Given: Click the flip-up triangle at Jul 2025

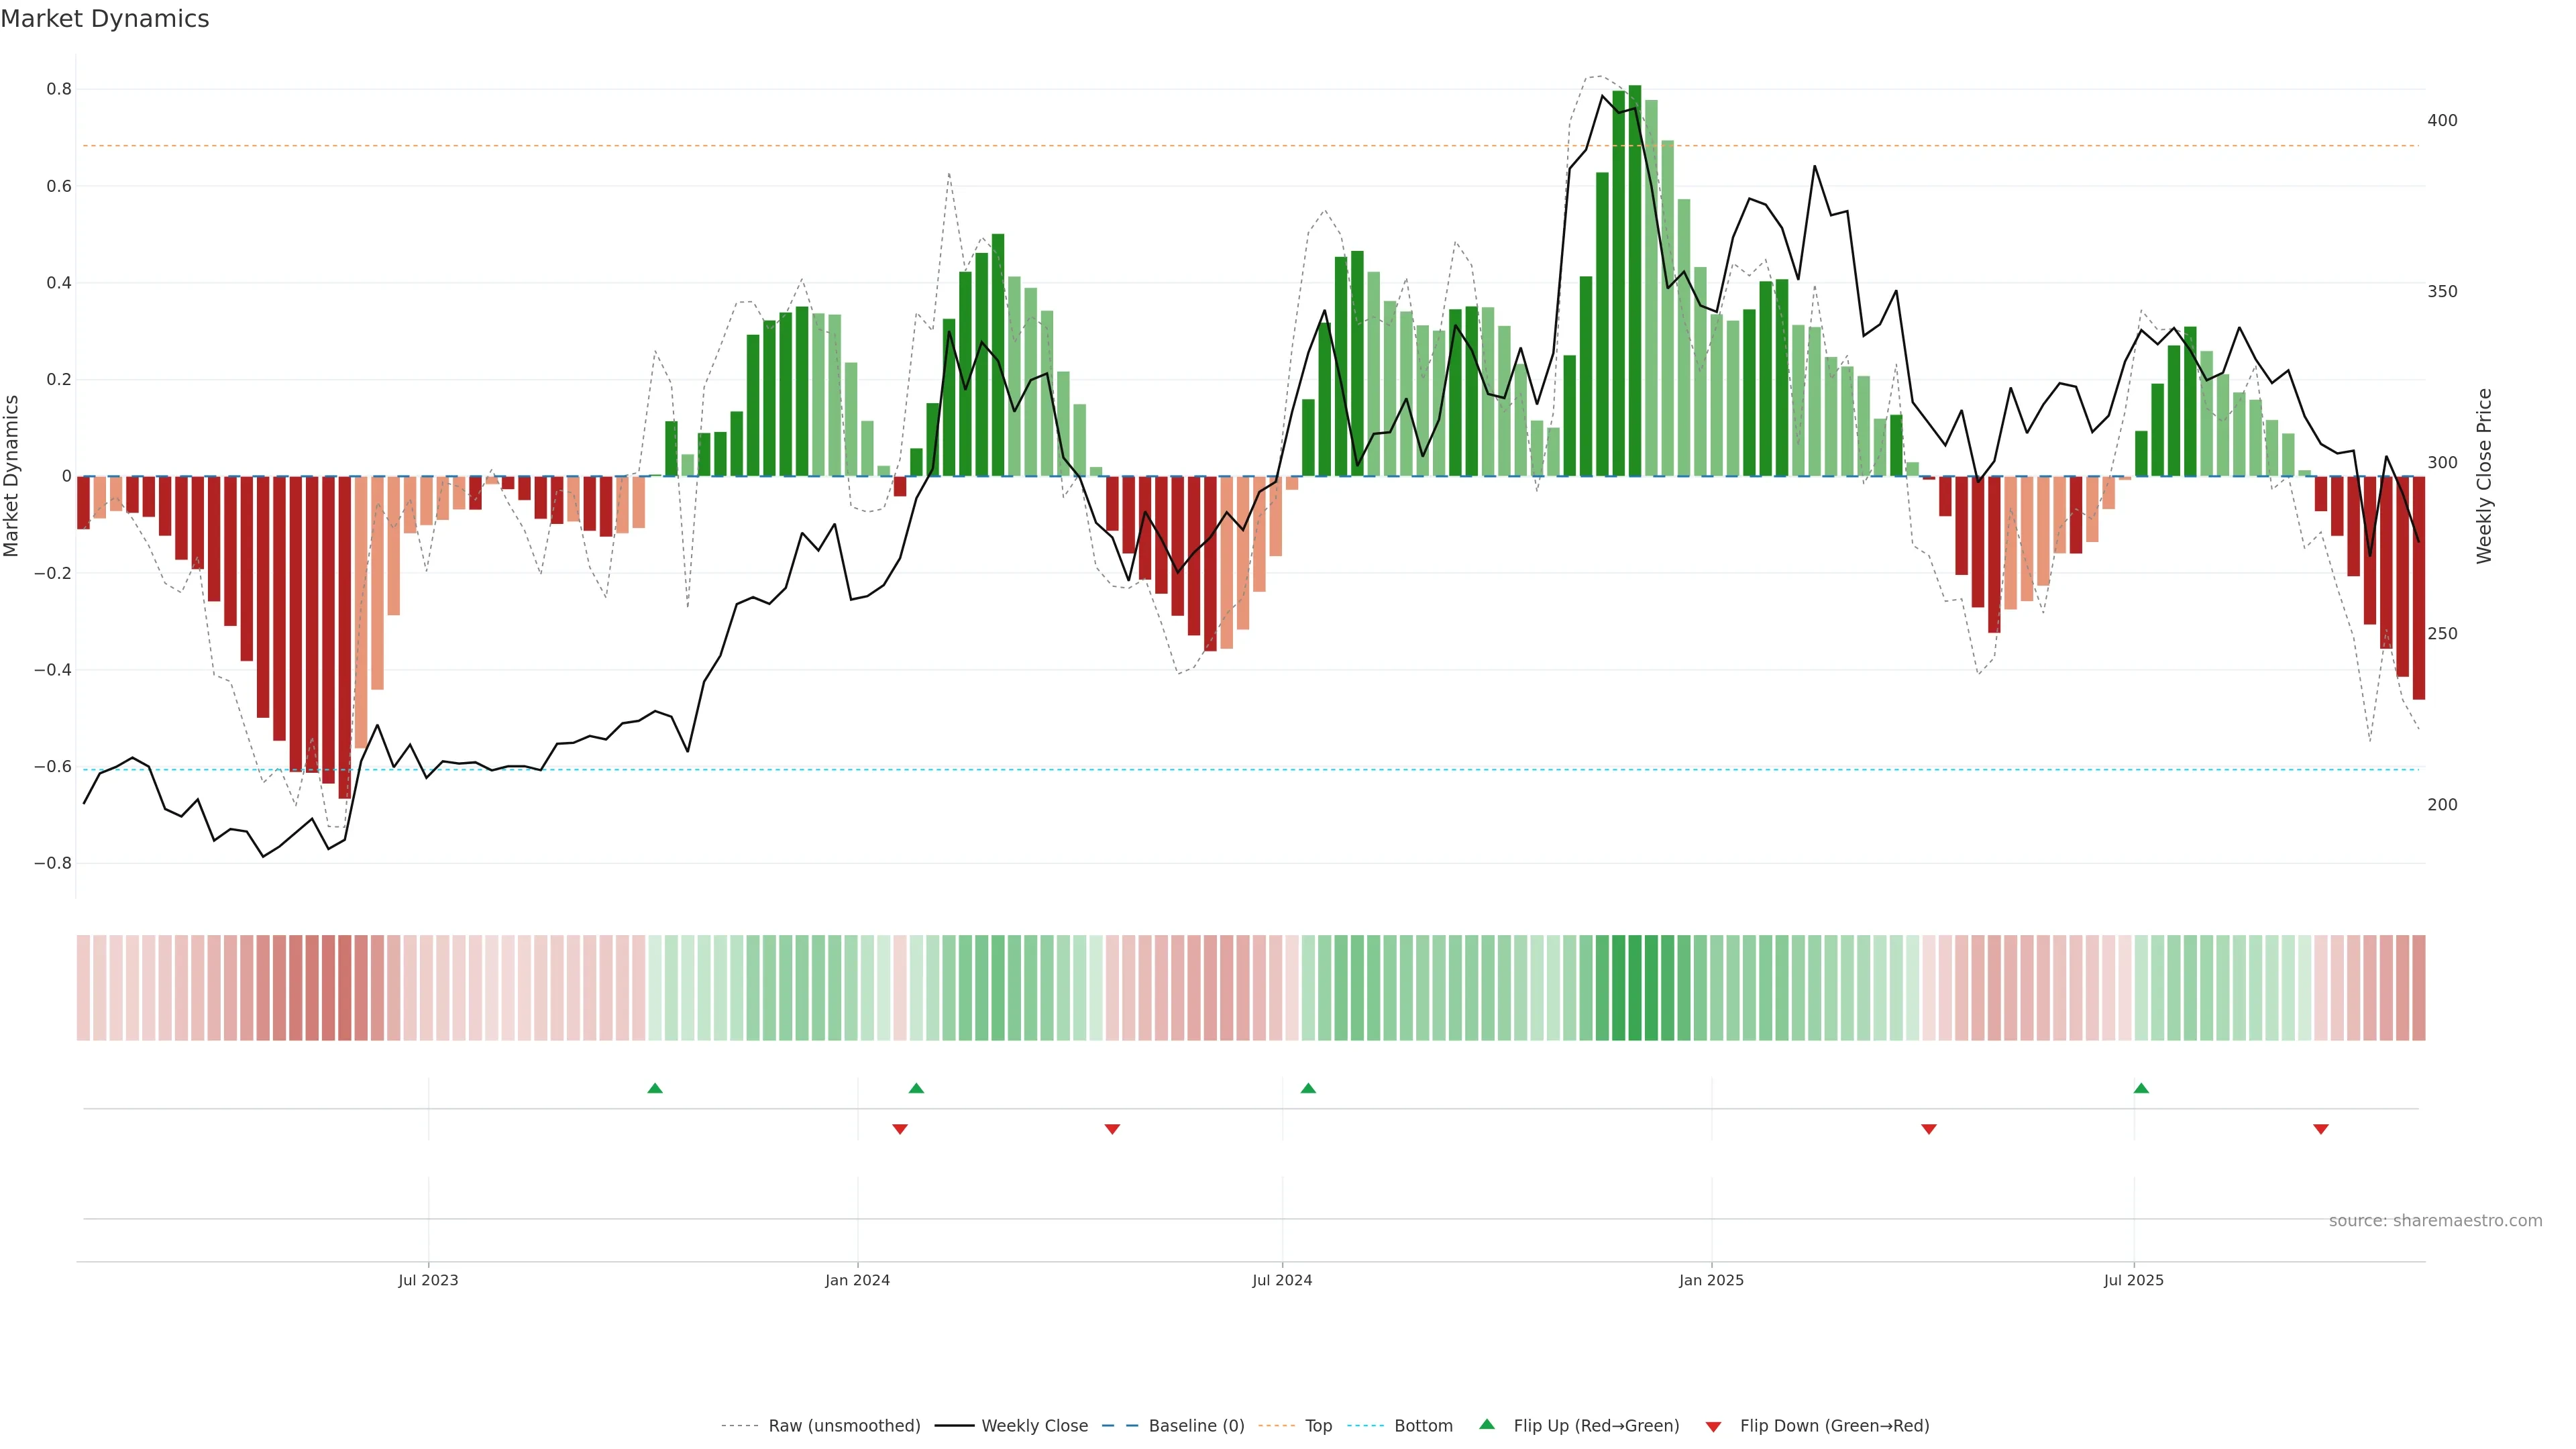Looking at the screenshot, I should point(2141,1088).
